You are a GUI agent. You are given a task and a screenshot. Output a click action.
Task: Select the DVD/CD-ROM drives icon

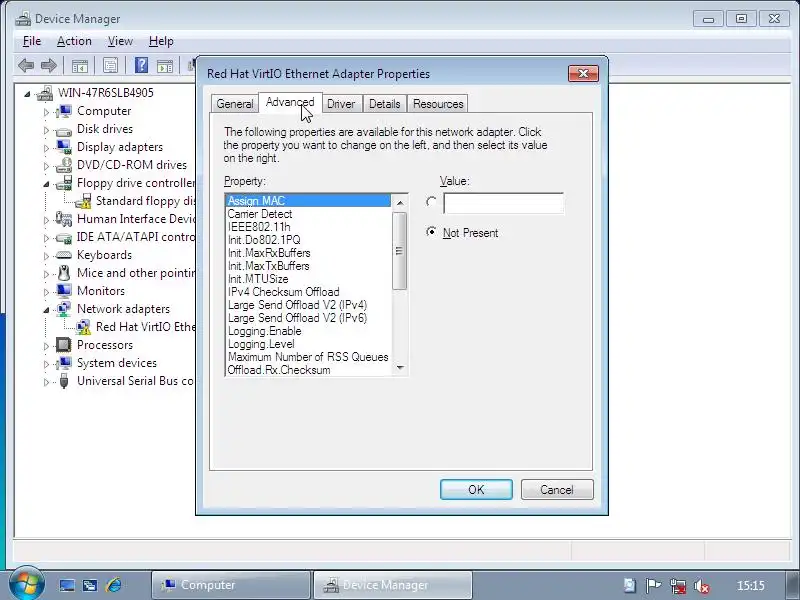[64, 165]
